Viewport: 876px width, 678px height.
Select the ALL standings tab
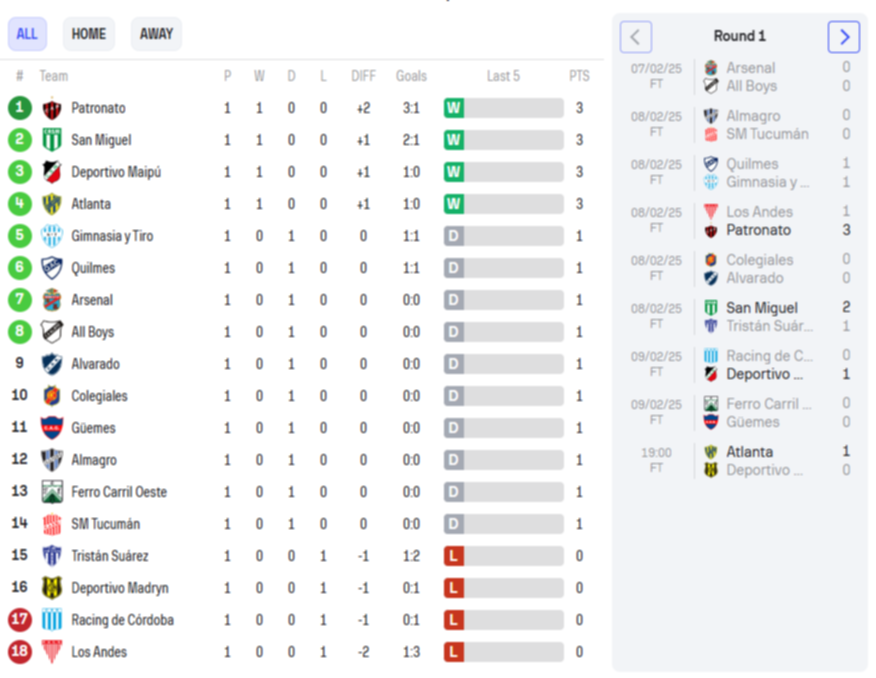point(27,34)
